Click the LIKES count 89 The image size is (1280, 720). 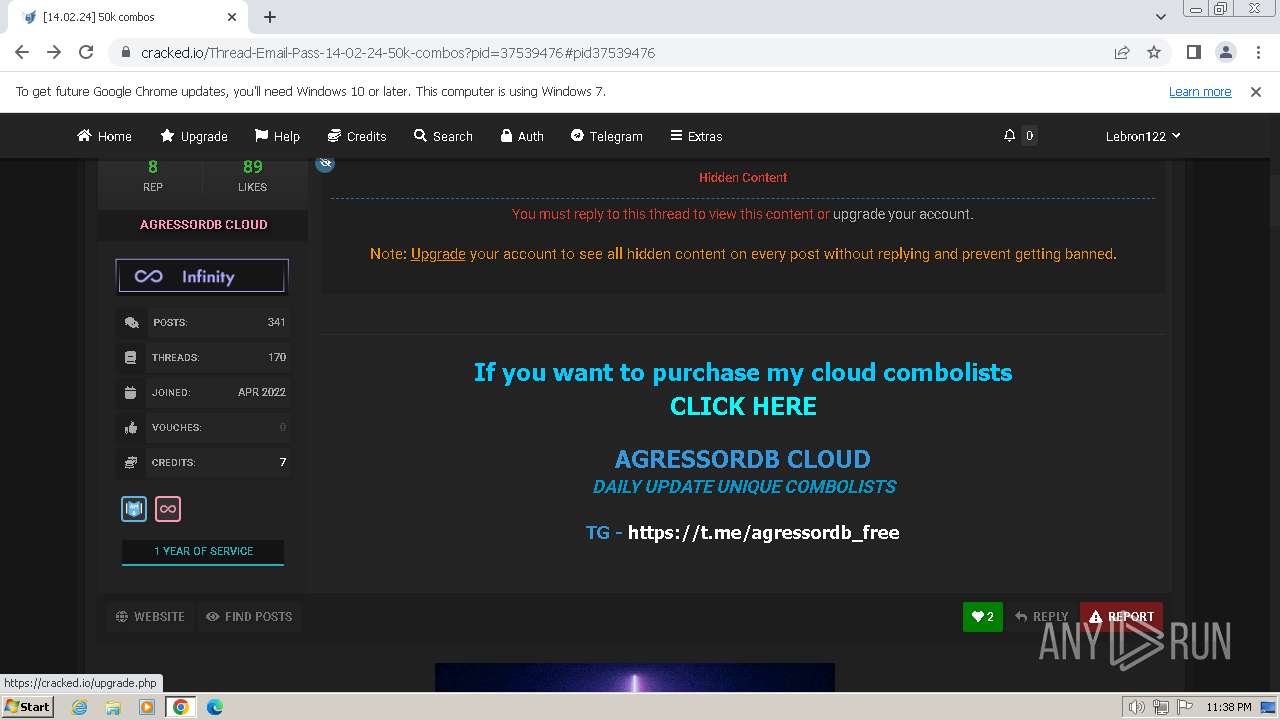point(252,167)
